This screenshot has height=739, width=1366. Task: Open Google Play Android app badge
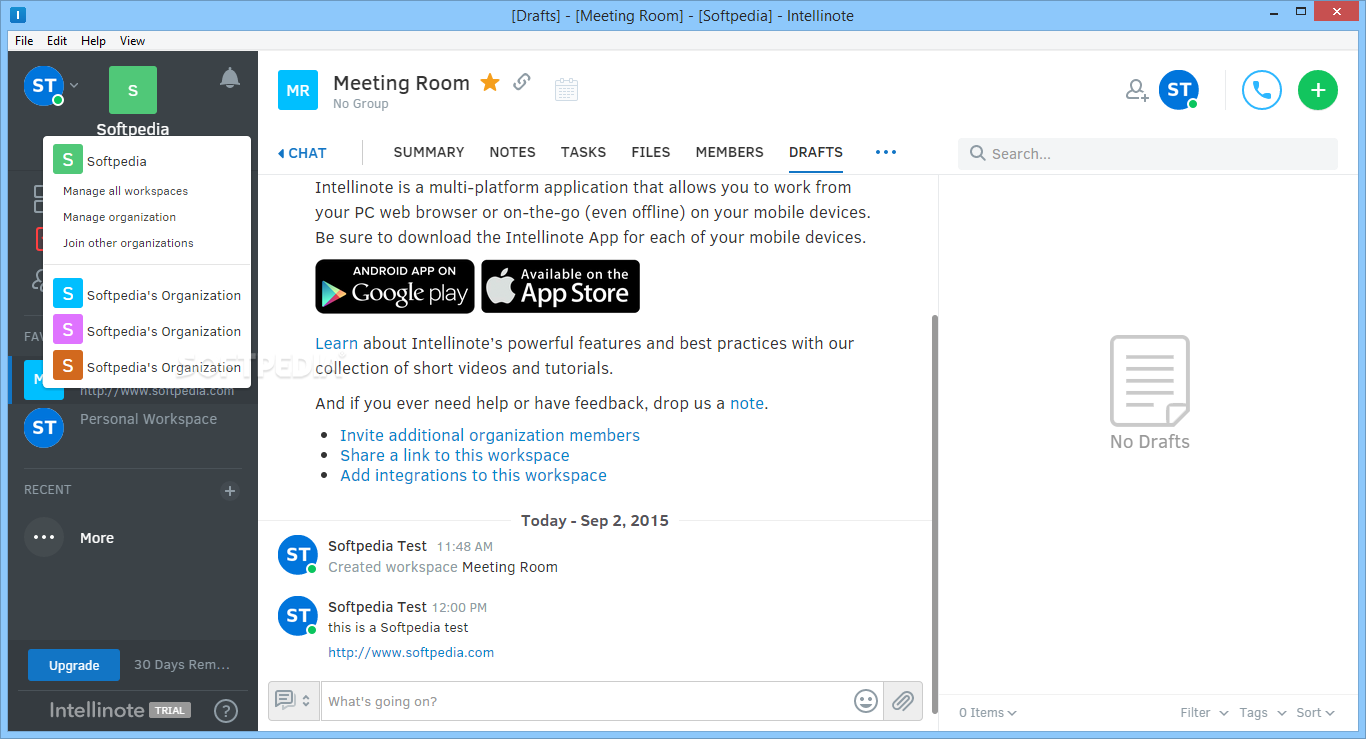395,286
